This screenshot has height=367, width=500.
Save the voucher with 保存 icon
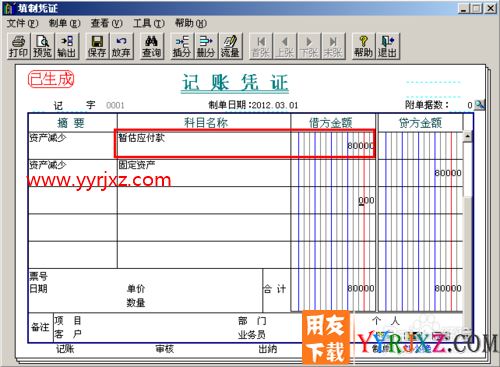(x=97, y=46)
